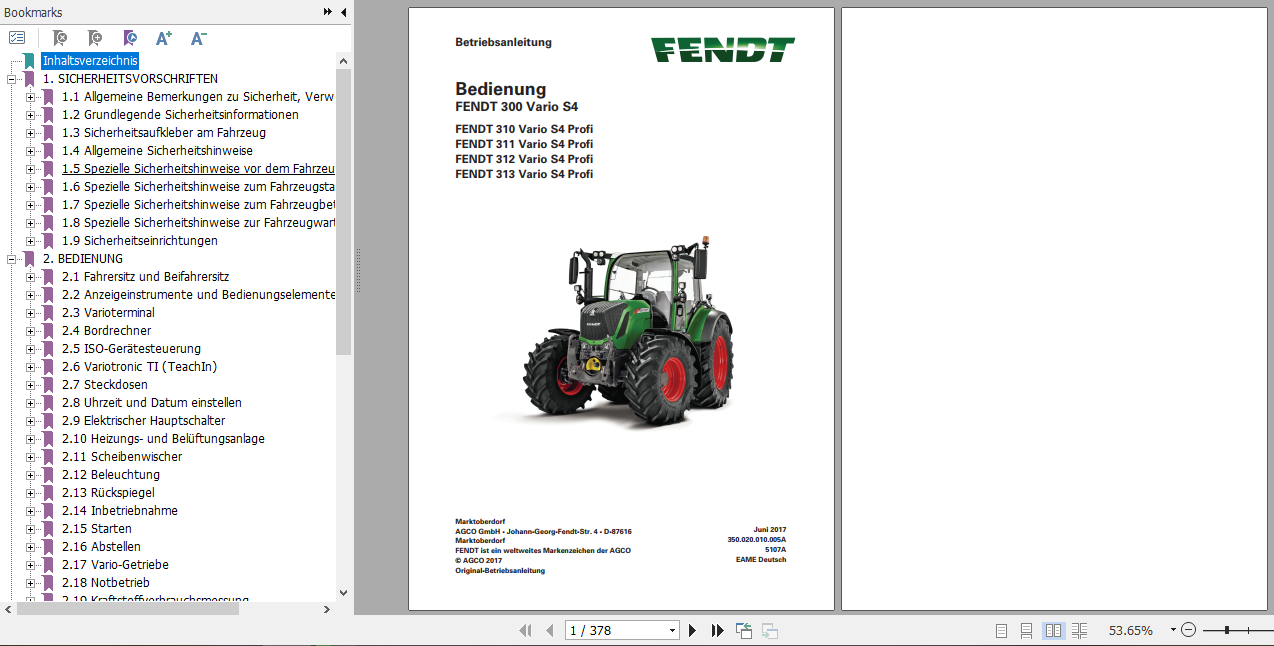
Task: Click the zoom out minus button
Action: (1188, 630)
